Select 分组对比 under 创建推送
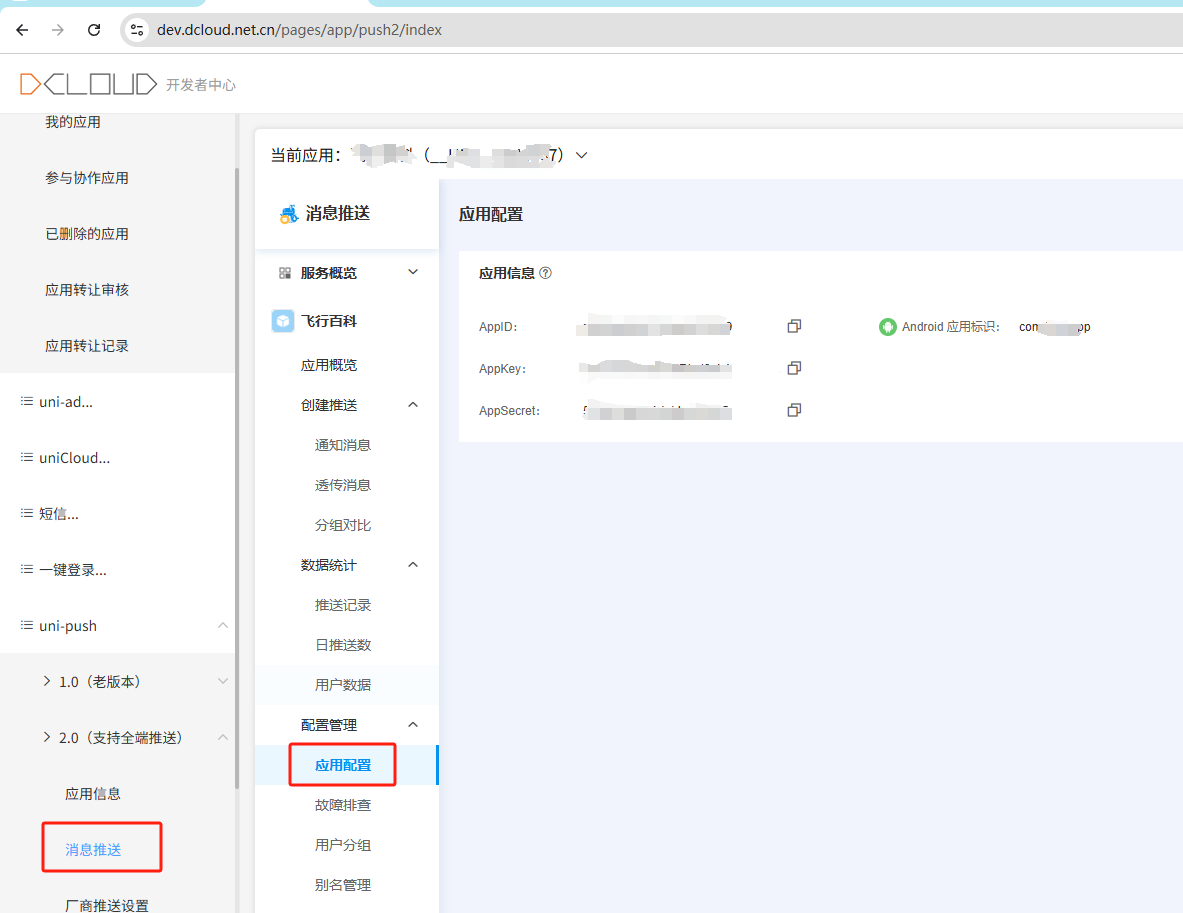The image size is (1183, 913). [343, 525]
